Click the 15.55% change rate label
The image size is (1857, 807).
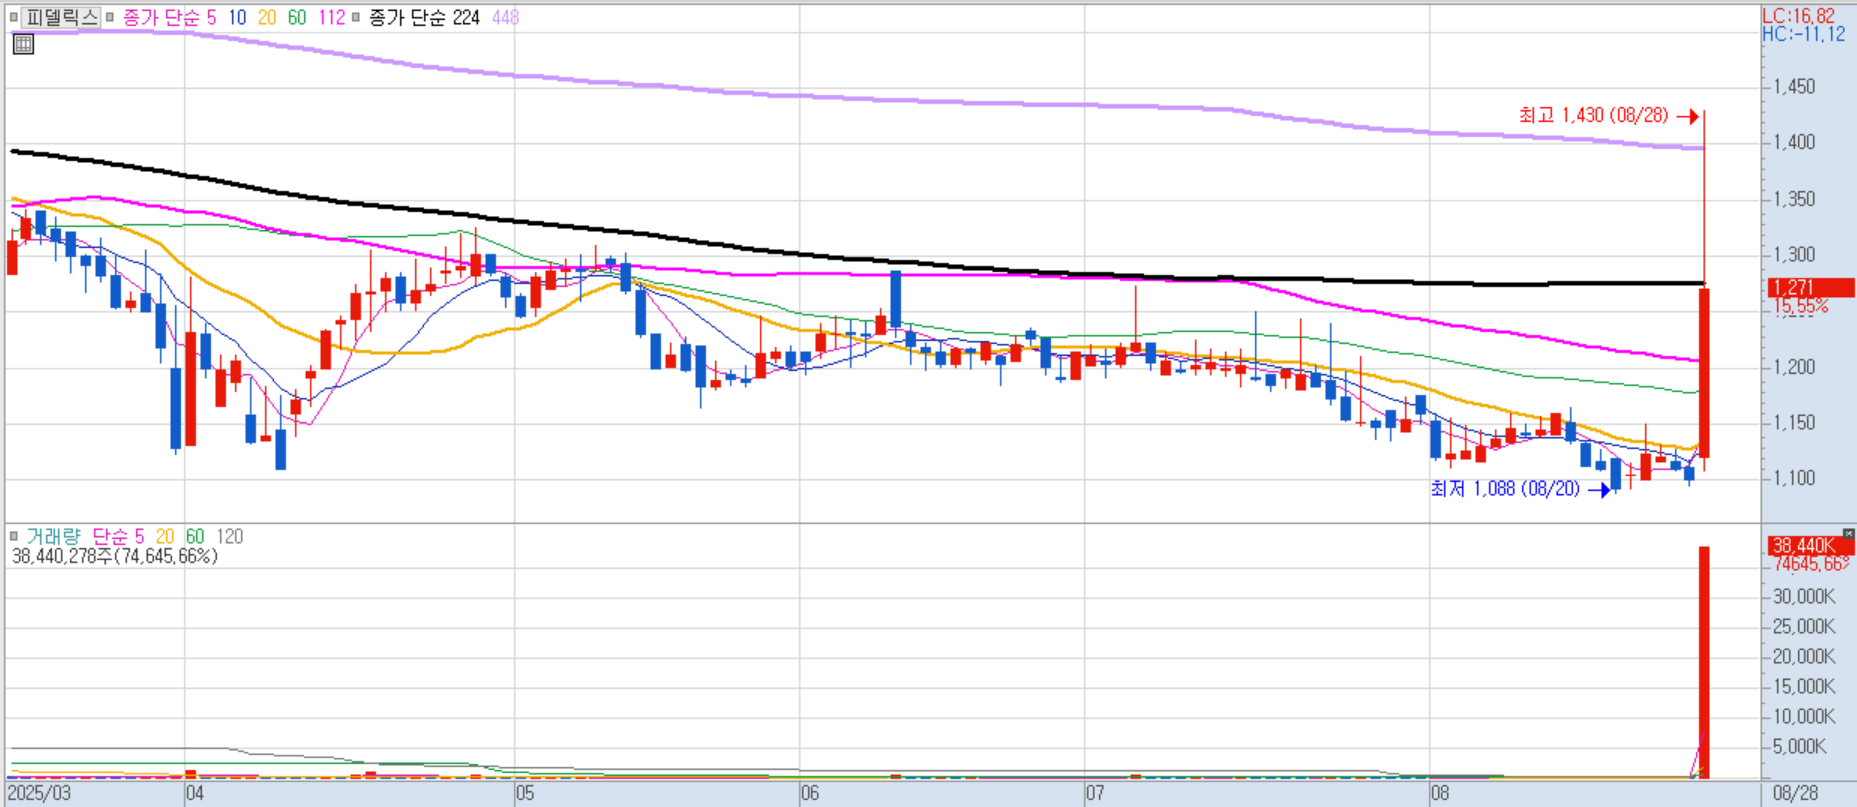tap(1801, 306)
